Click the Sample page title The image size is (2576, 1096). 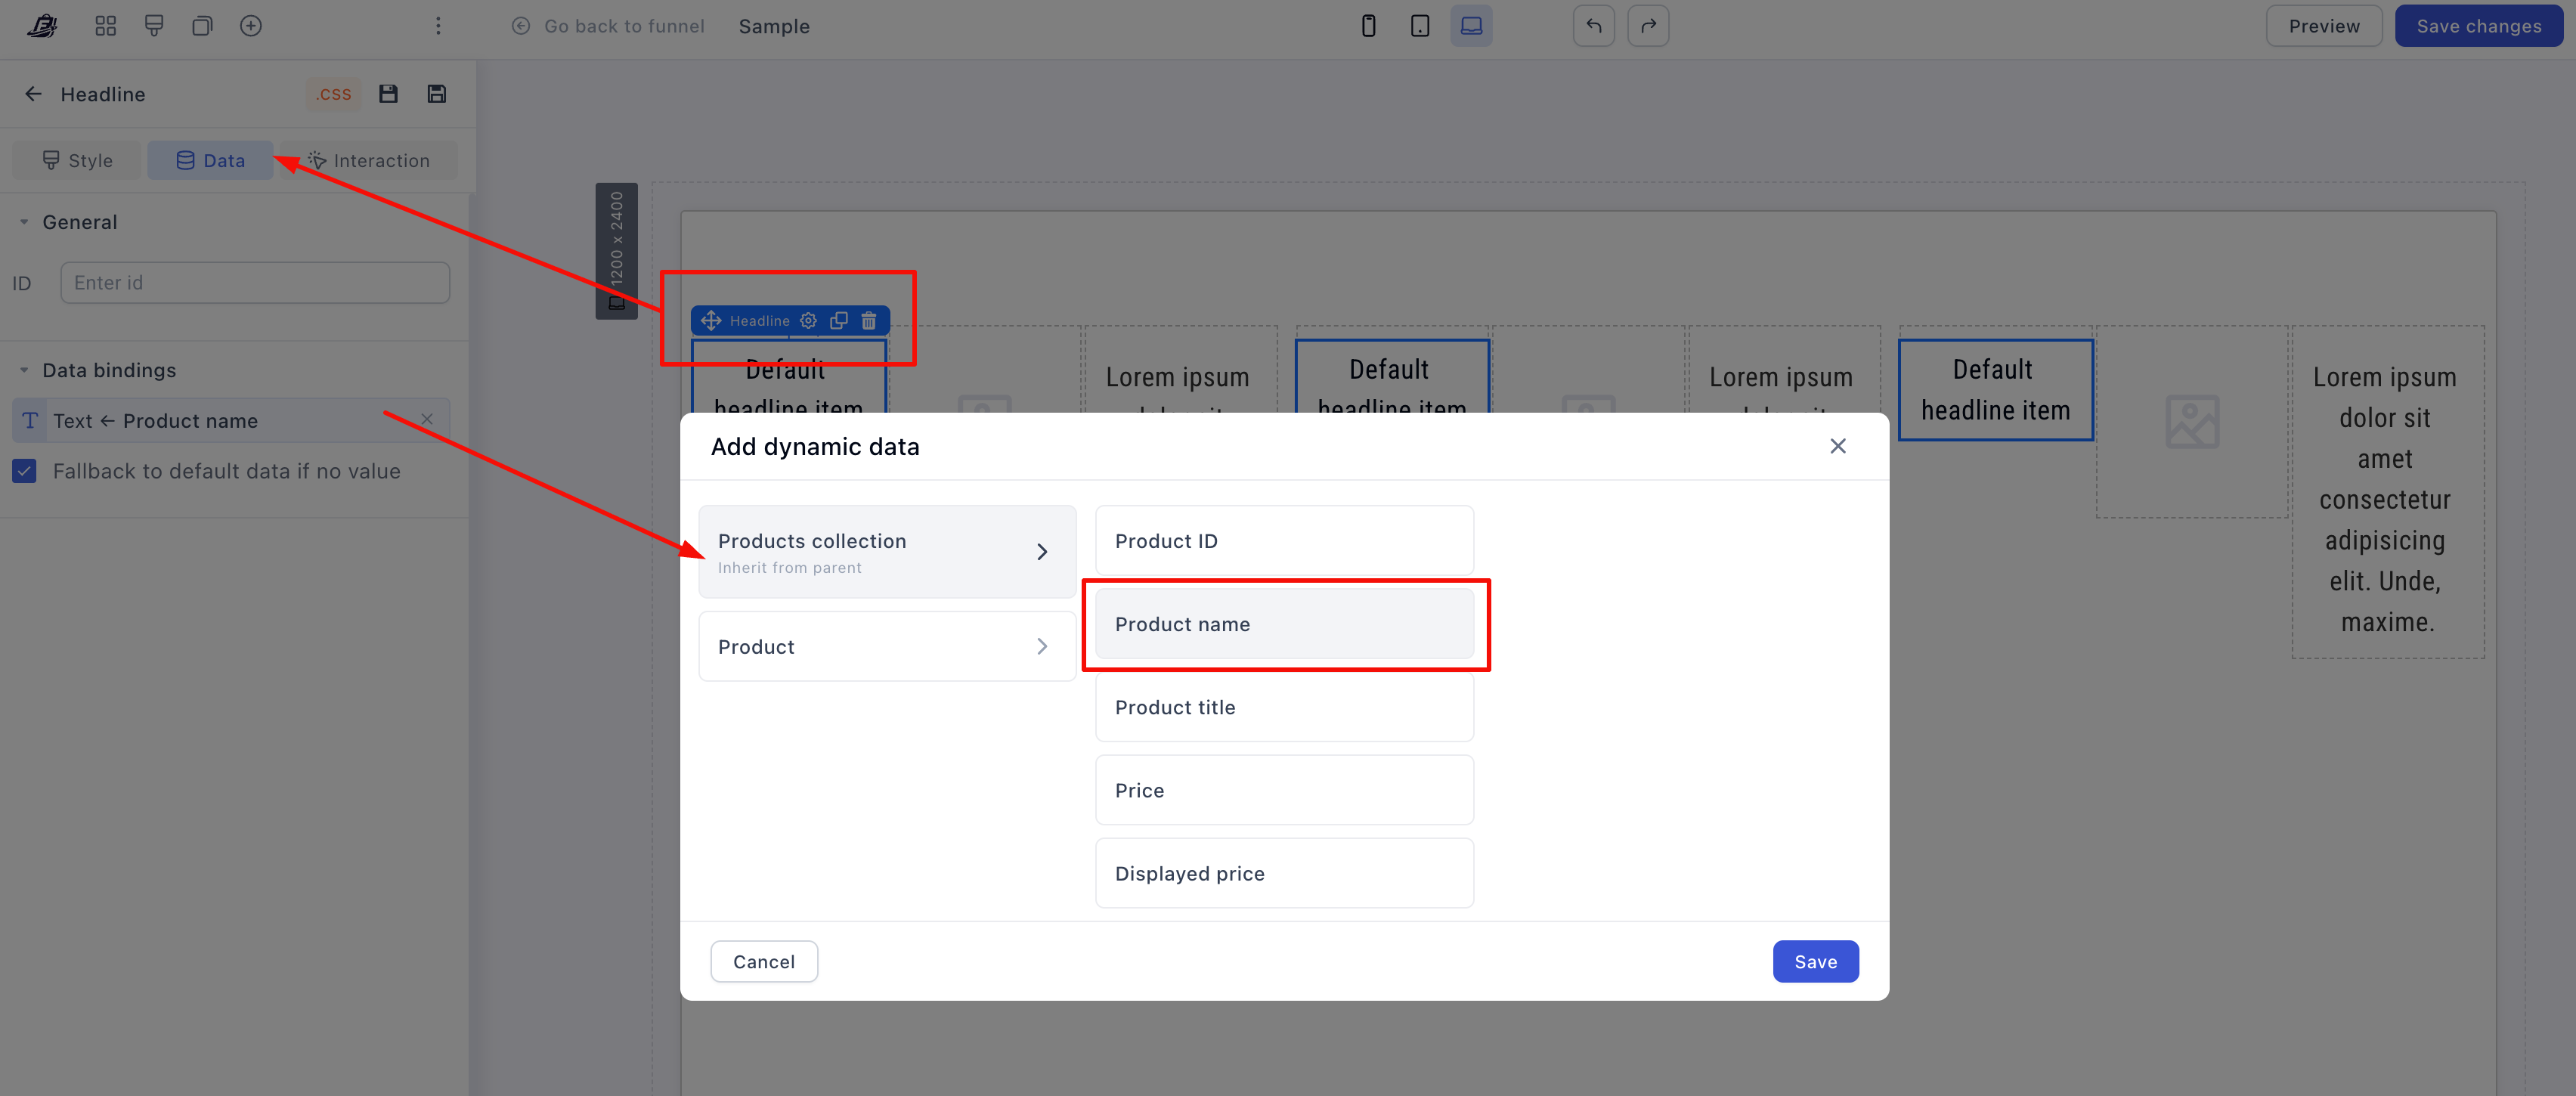(774, 26)
